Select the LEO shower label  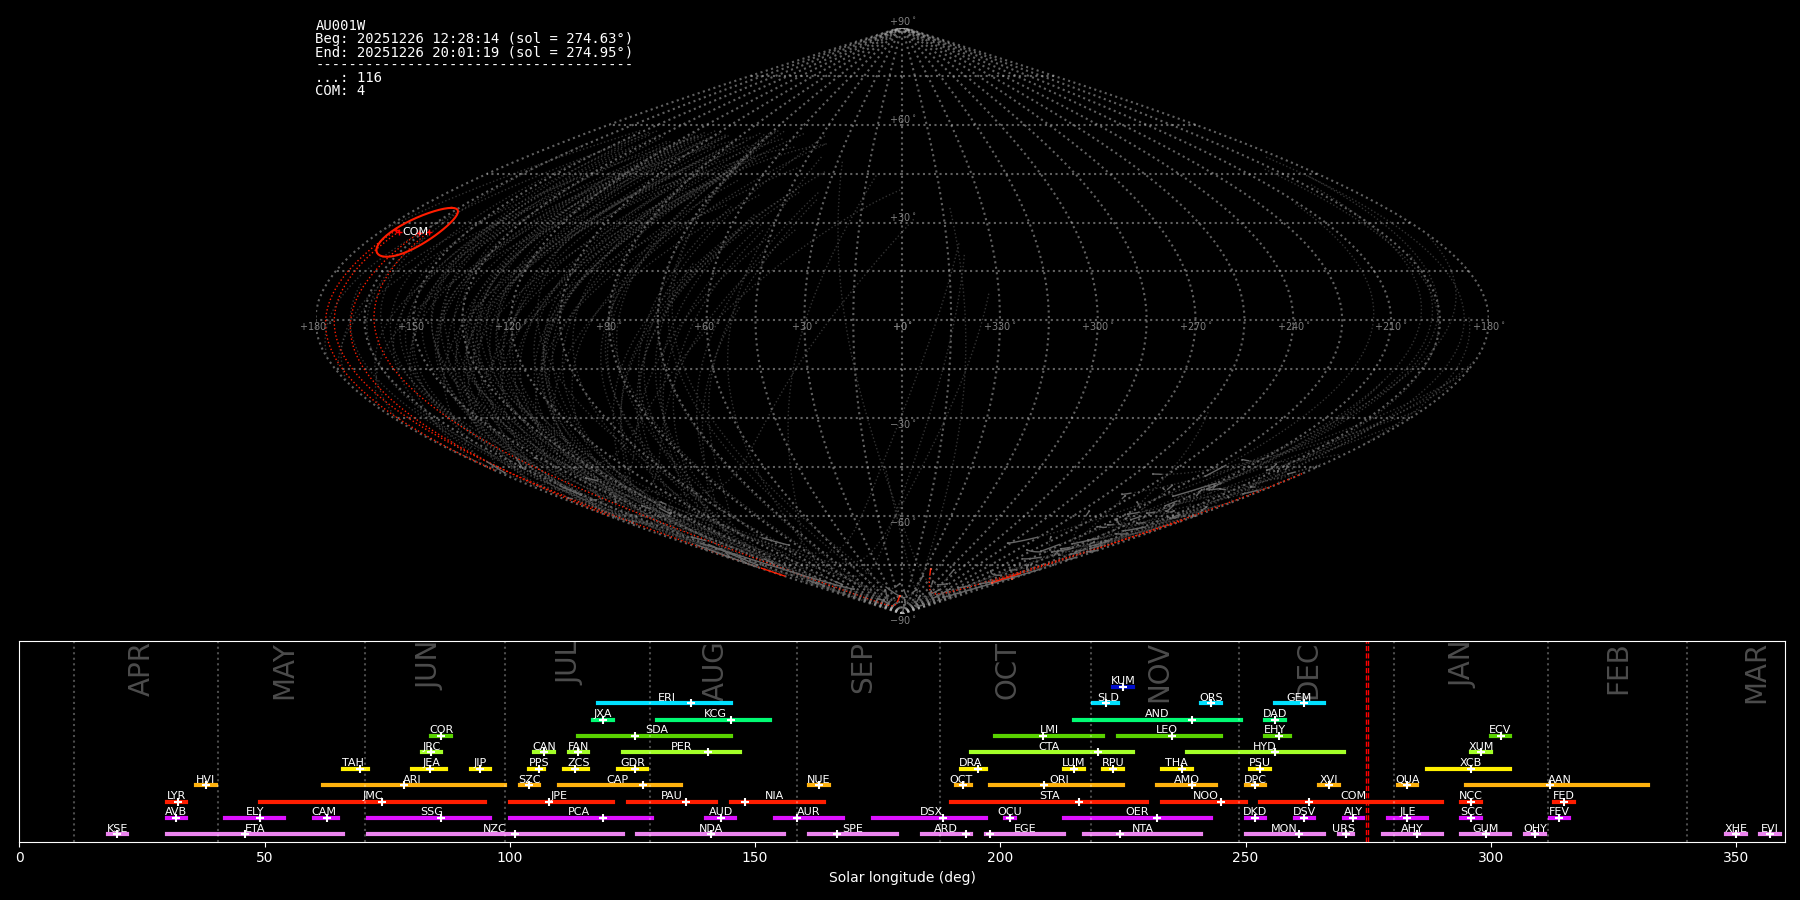1167,730
